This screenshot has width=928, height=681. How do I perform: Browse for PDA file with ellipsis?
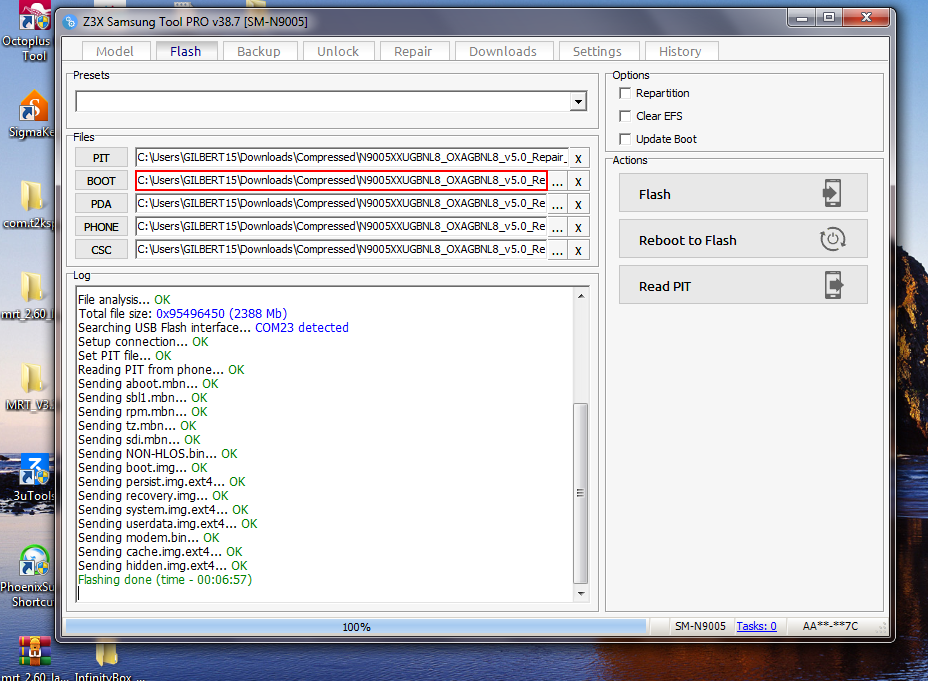click(558, 205)
